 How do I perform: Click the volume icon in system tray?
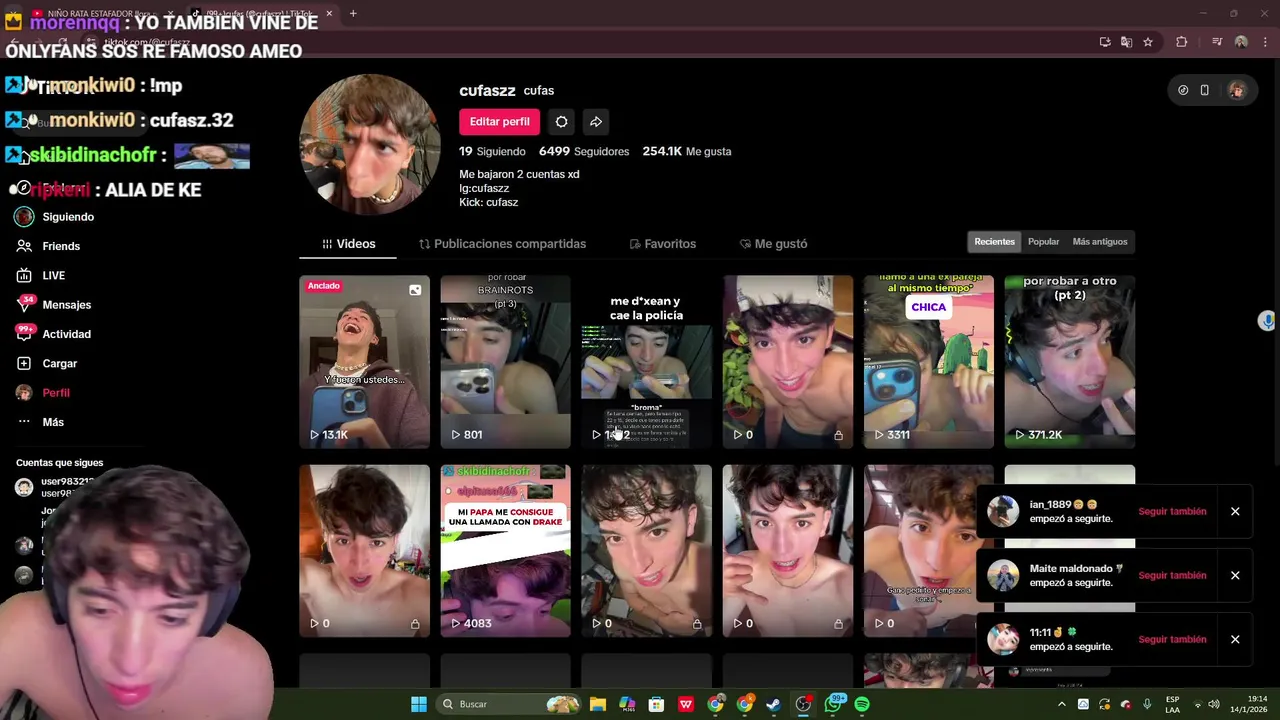1215,704
